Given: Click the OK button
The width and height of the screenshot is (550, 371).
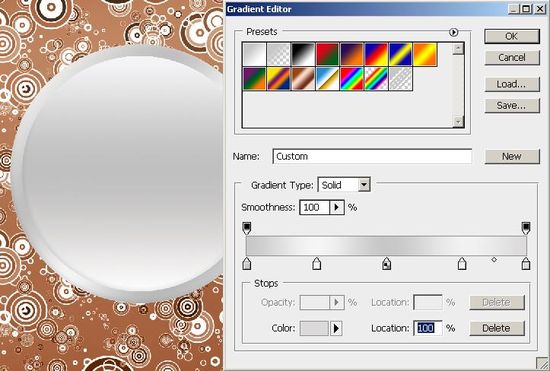Looking at the screenshot, I should (512, 36).
